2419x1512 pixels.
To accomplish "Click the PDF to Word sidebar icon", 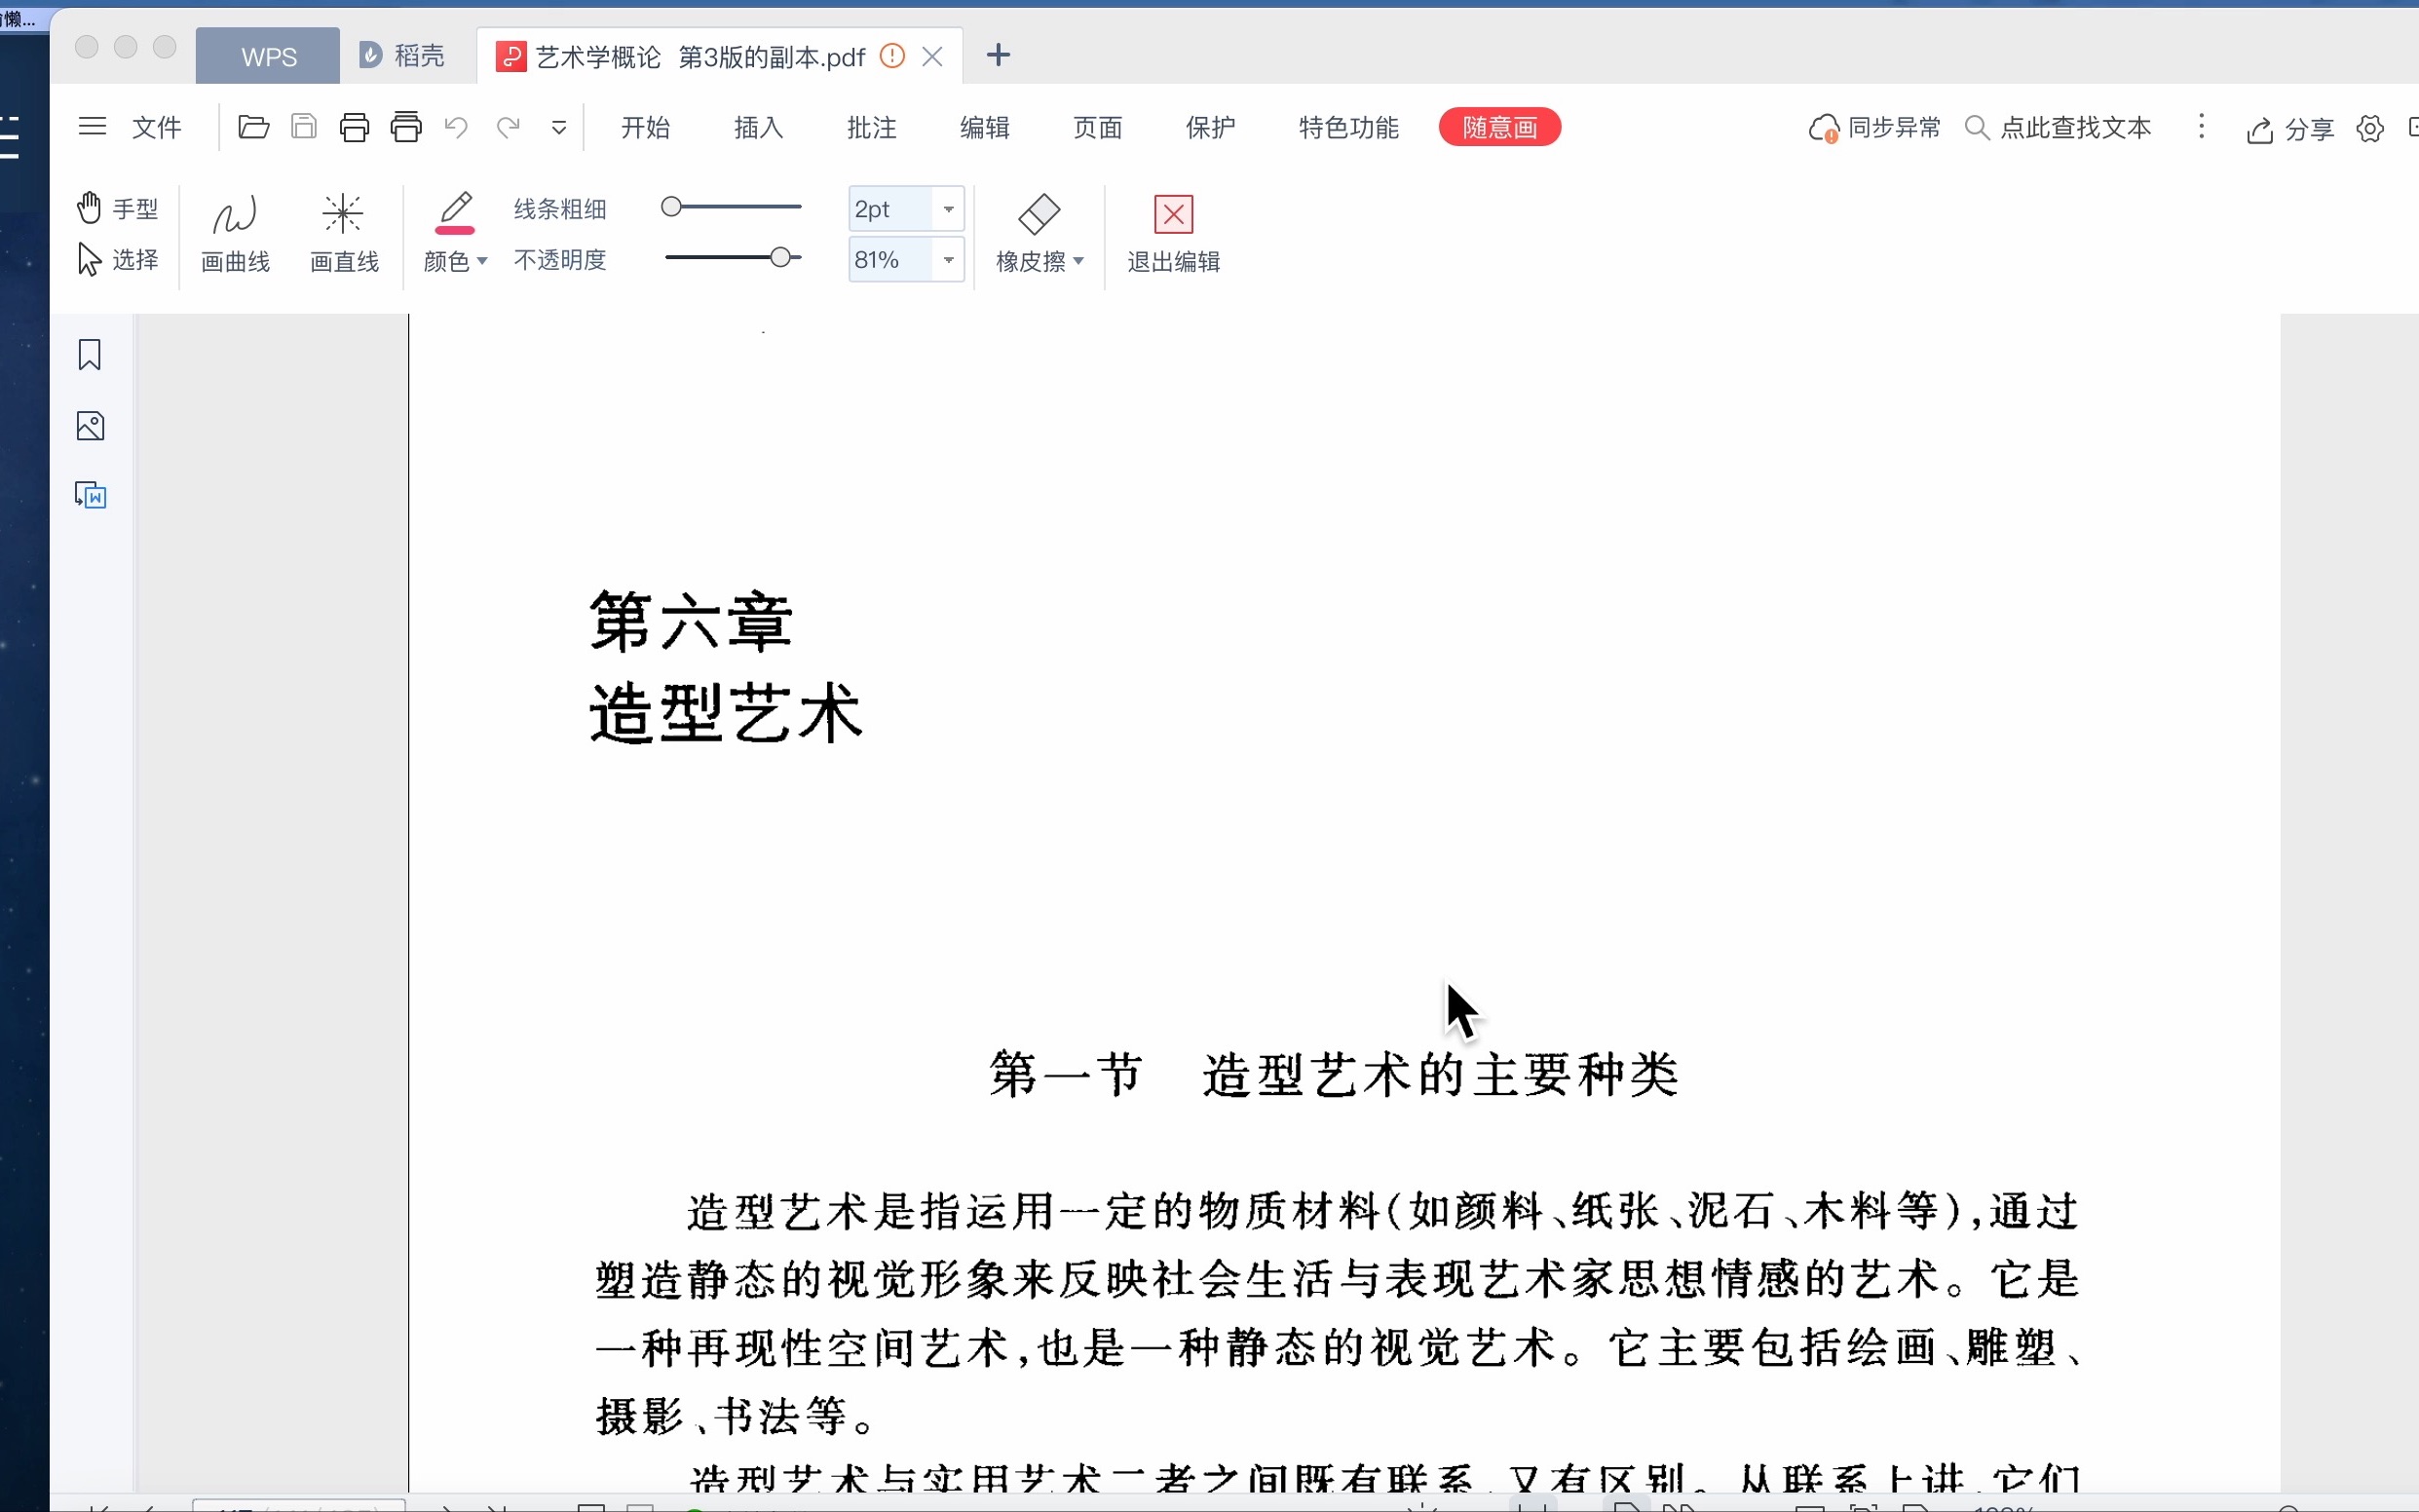I will tap(90, 495).
